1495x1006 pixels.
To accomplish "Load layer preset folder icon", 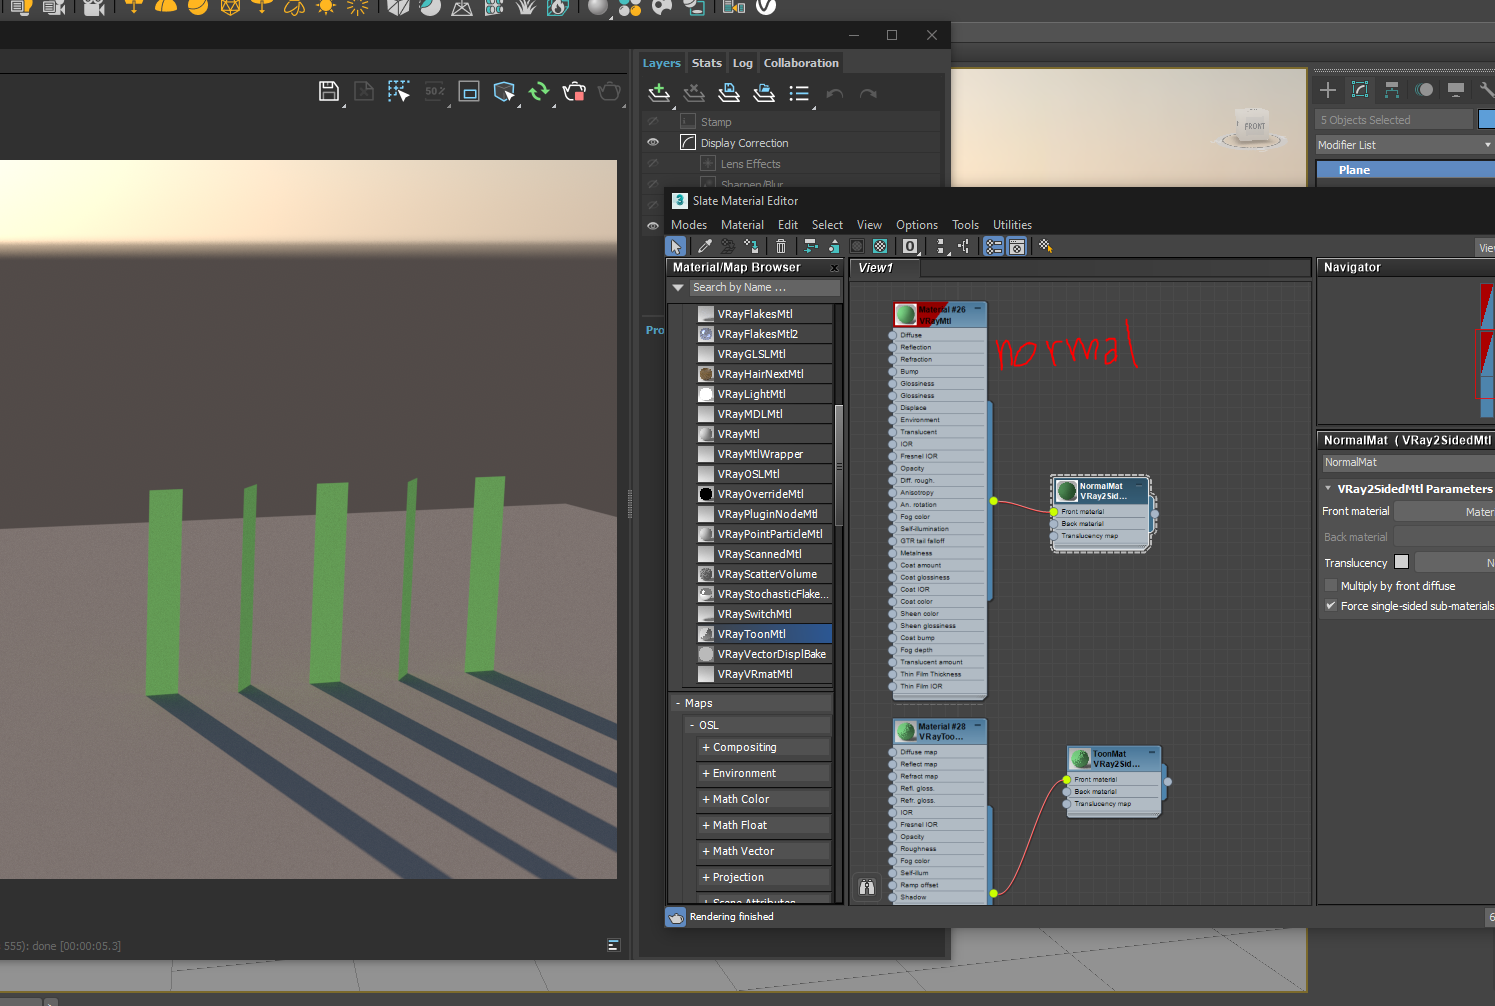I will [x=764, y=93].
